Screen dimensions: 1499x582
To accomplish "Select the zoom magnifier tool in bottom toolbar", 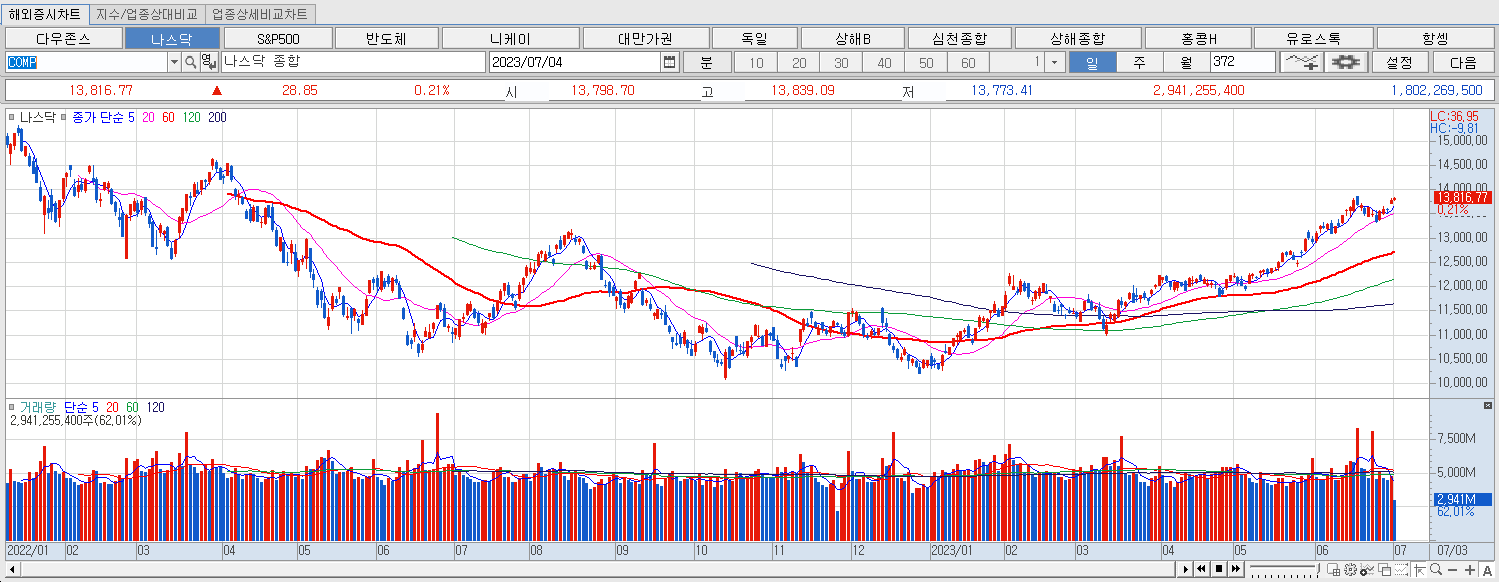I will click(x=1436, y=571).
